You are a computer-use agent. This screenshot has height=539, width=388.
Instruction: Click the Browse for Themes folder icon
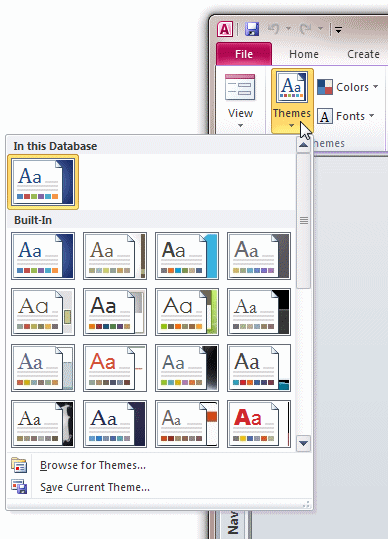[x=19, y=465]
